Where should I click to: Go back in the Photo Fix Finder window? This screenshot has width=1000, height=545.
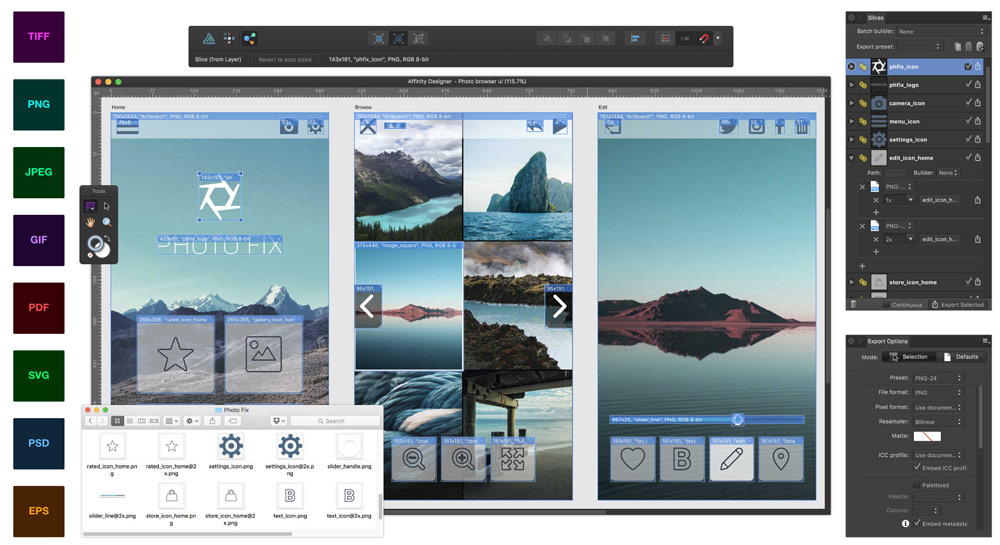(x=91, y=421)
